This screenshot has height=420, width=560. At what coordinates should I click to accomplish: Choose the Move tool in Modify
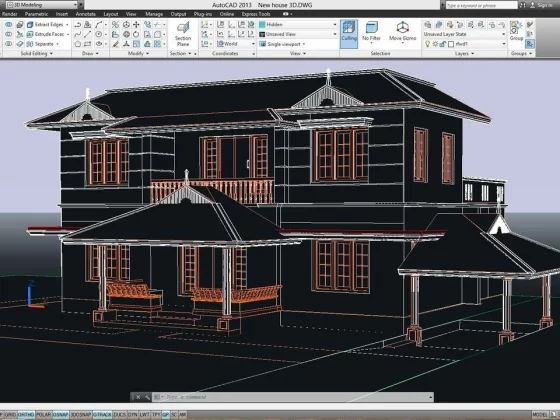click(136, 24)
